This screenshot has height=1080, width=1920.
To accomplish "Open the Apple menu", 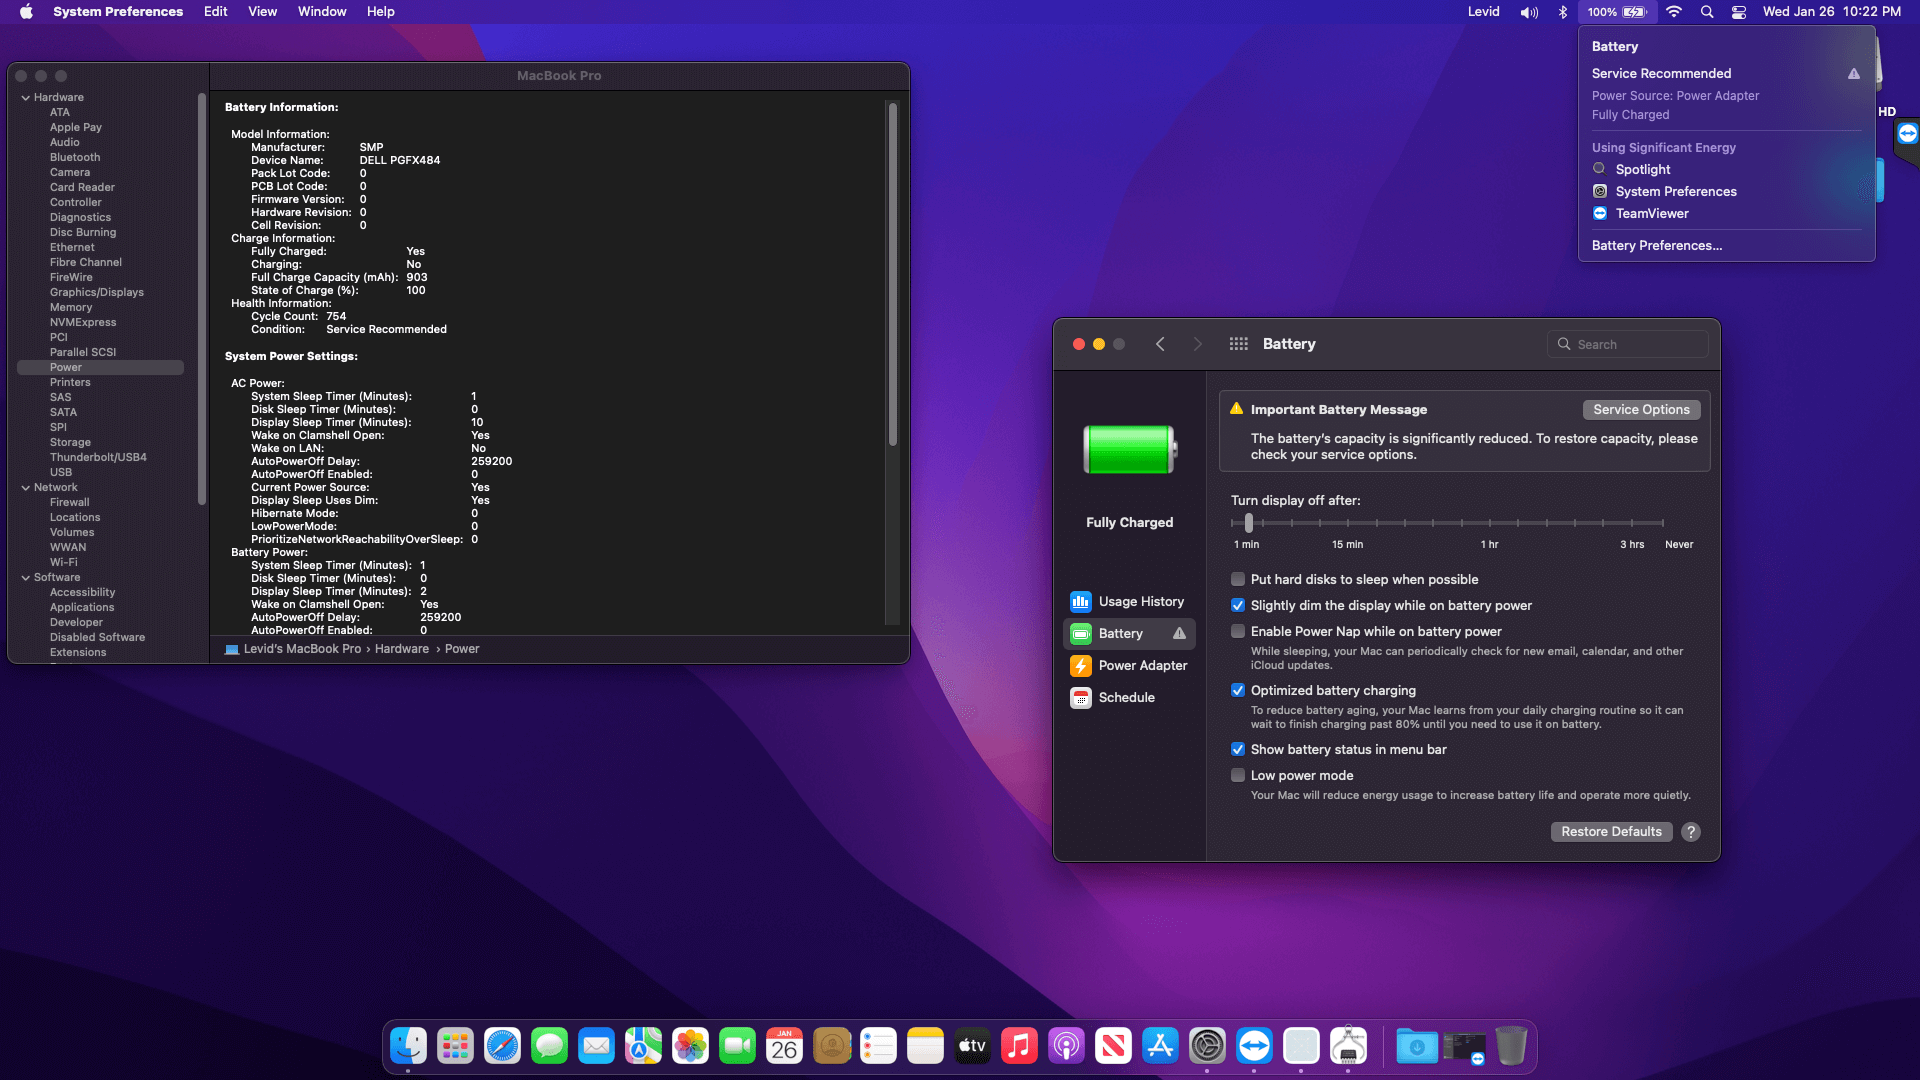I will click(x=27, y=12).
